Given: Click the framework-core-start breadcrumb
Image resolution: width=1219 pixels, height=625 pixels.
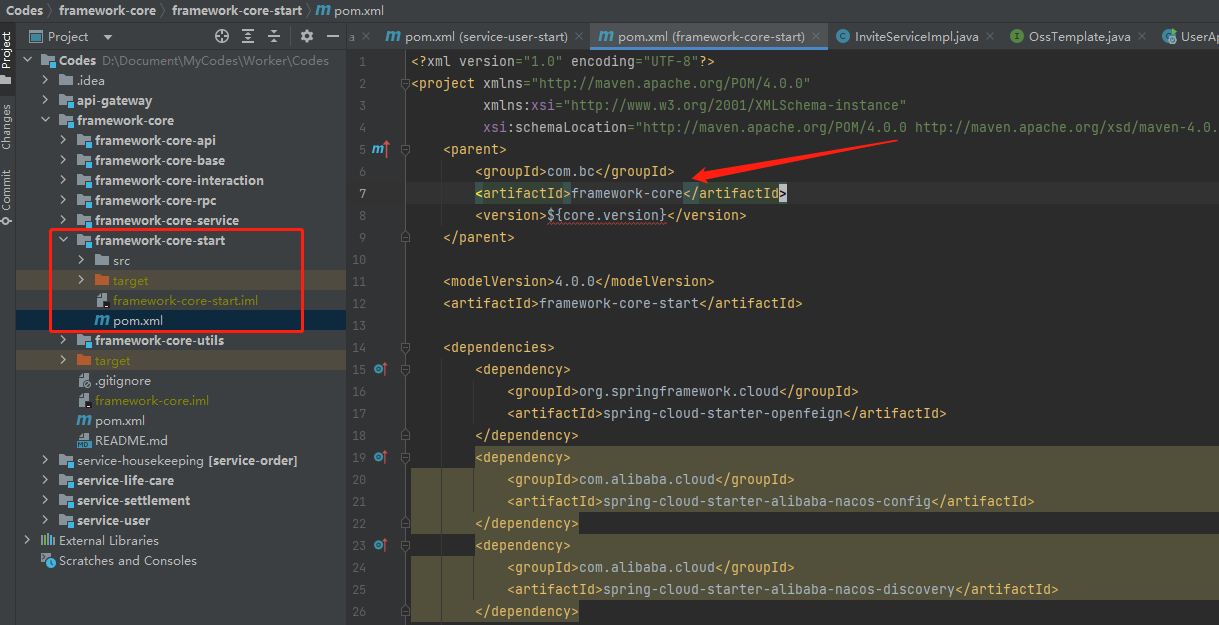Looking at the screenshot, I should (237, 10).
